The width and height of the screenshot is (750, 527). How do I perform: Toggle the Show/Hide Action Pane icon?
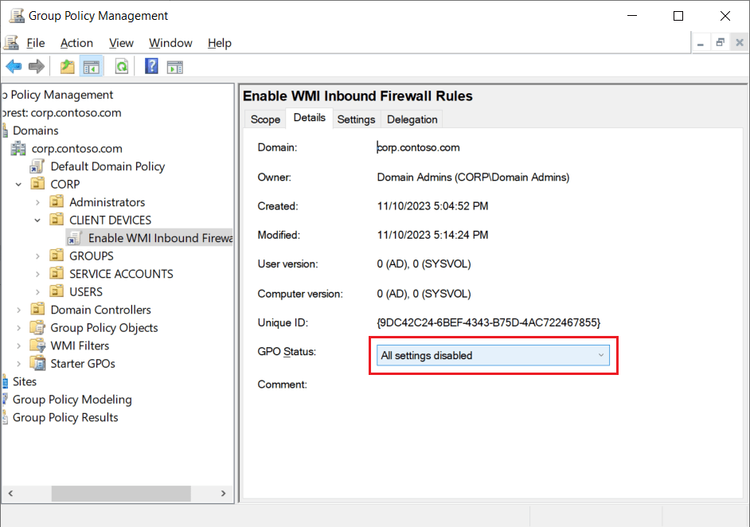[175, 67]
